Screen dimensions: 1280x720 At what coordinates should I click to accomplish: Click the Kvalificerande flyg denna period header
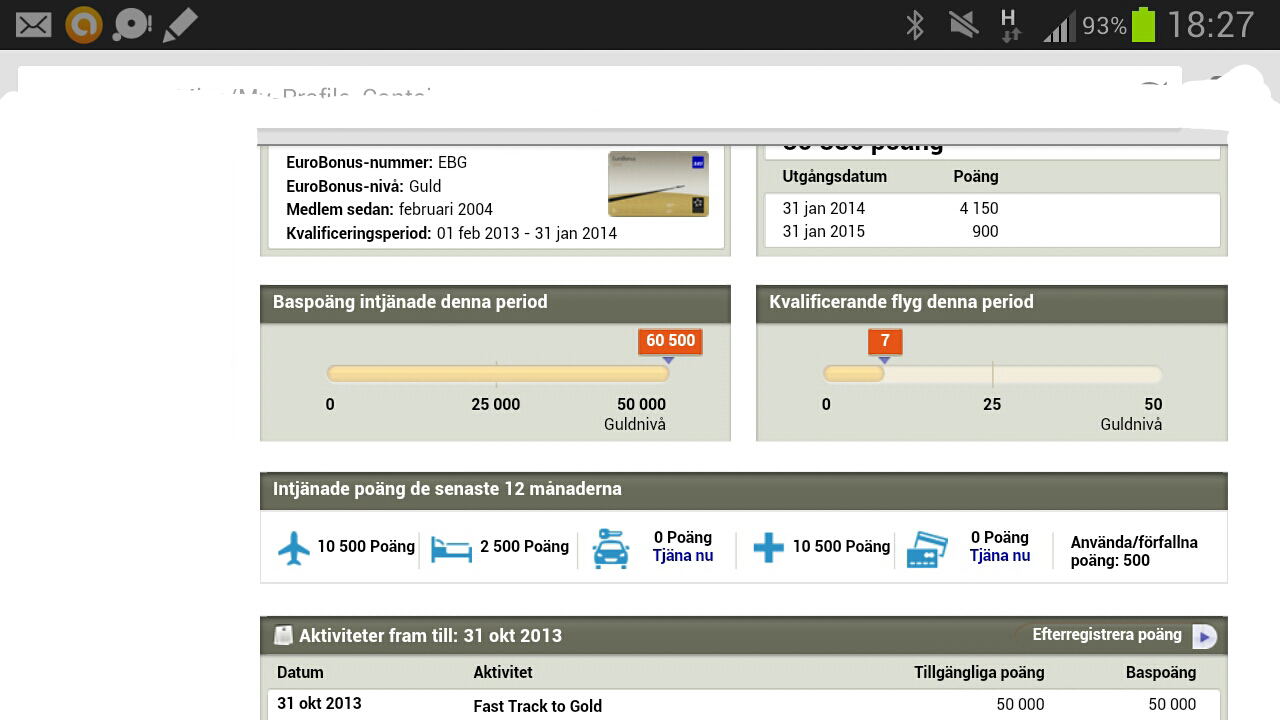(x=901, y=302)
